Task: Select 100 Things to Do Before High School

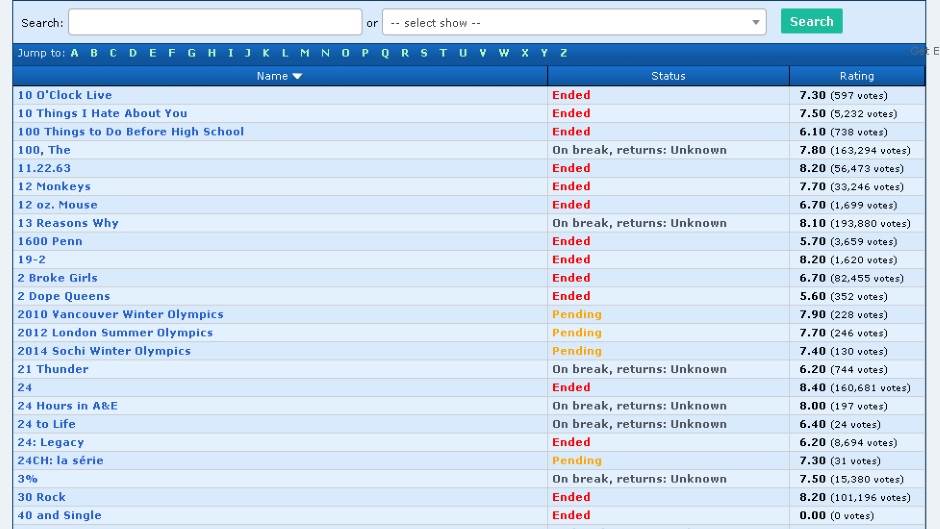Action: point(130,132)
